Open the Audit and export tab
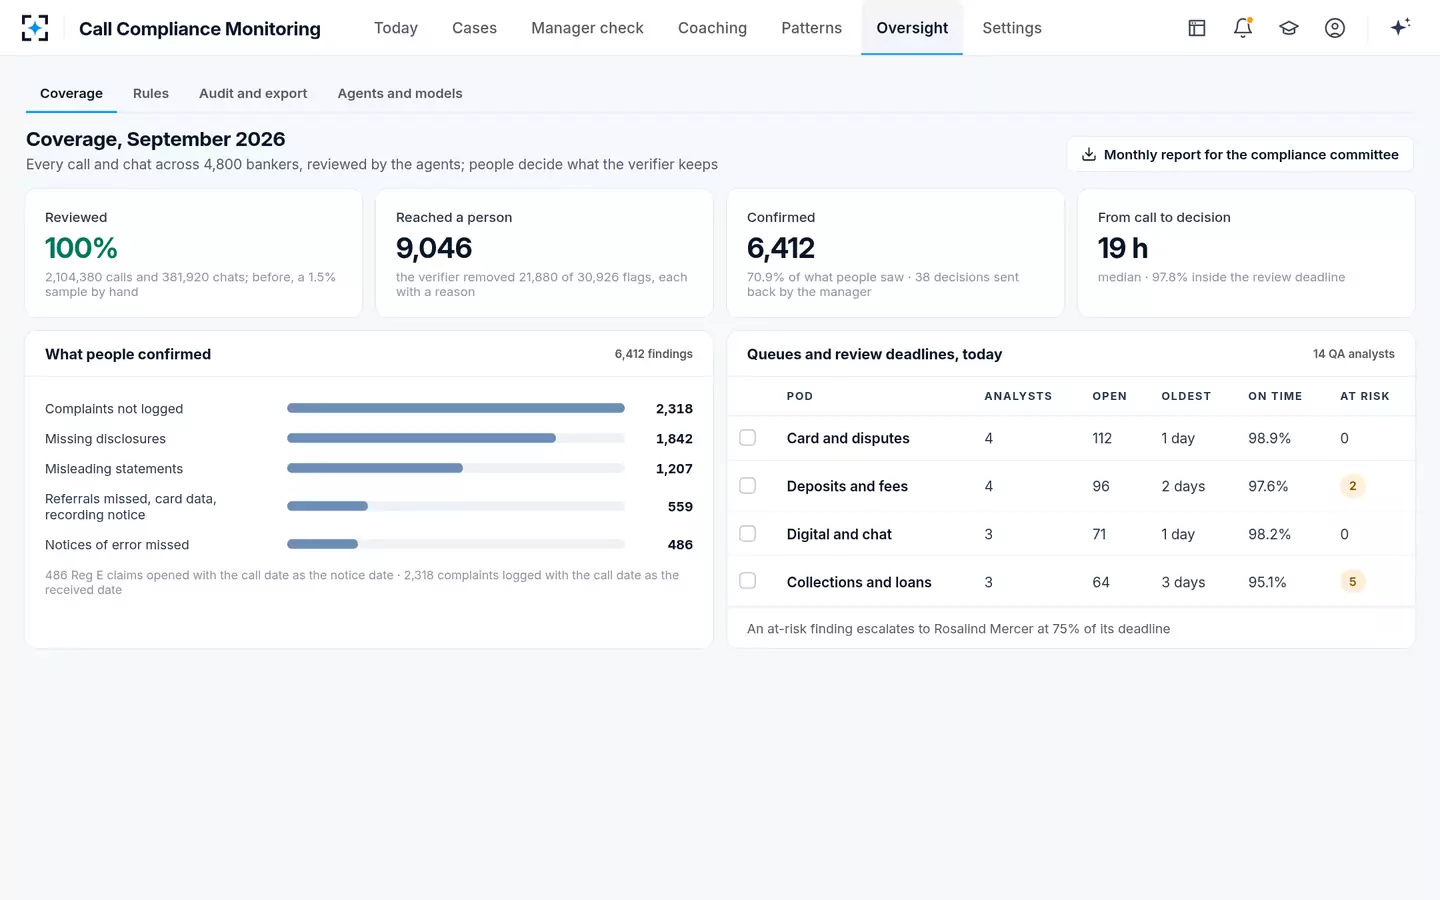 point(253,93)
